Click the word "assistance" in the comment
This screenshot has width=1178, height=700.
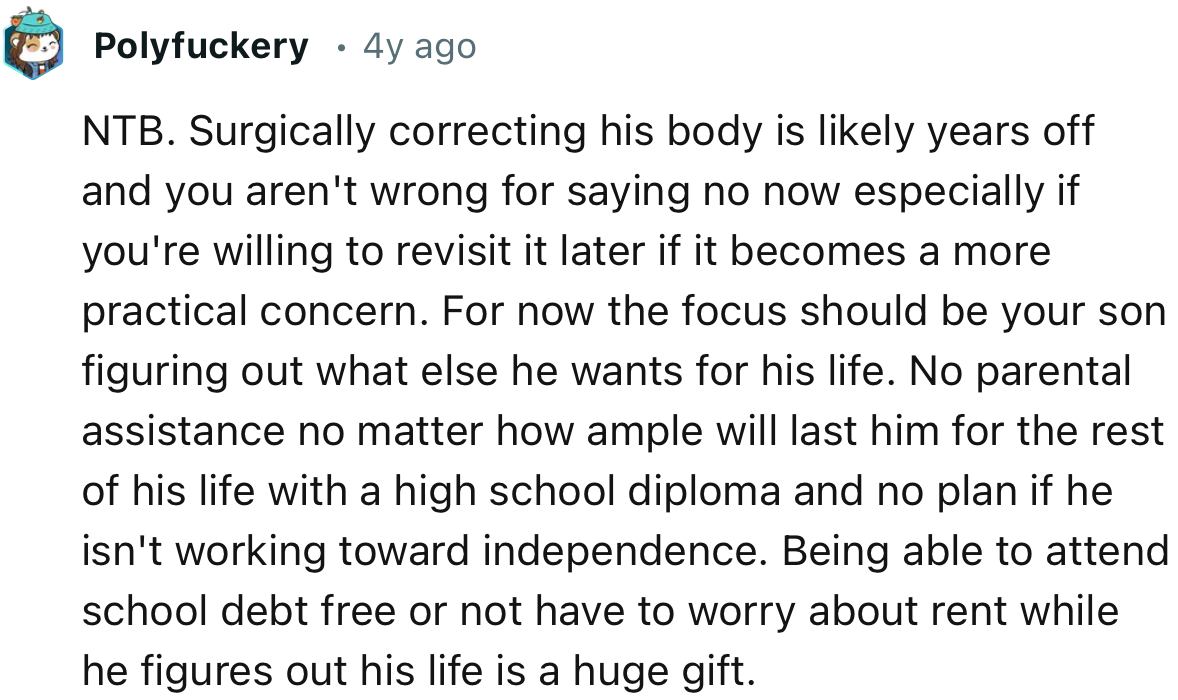tap(181, 431)
